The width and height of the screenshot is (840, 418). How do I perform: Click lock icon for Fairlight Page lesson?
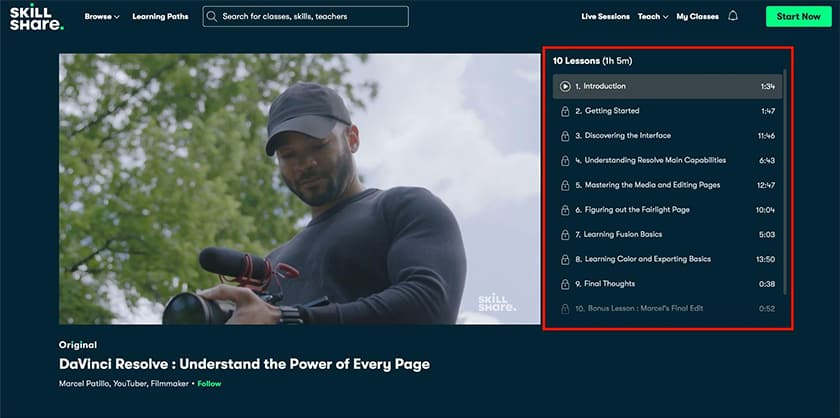(565, 210)
